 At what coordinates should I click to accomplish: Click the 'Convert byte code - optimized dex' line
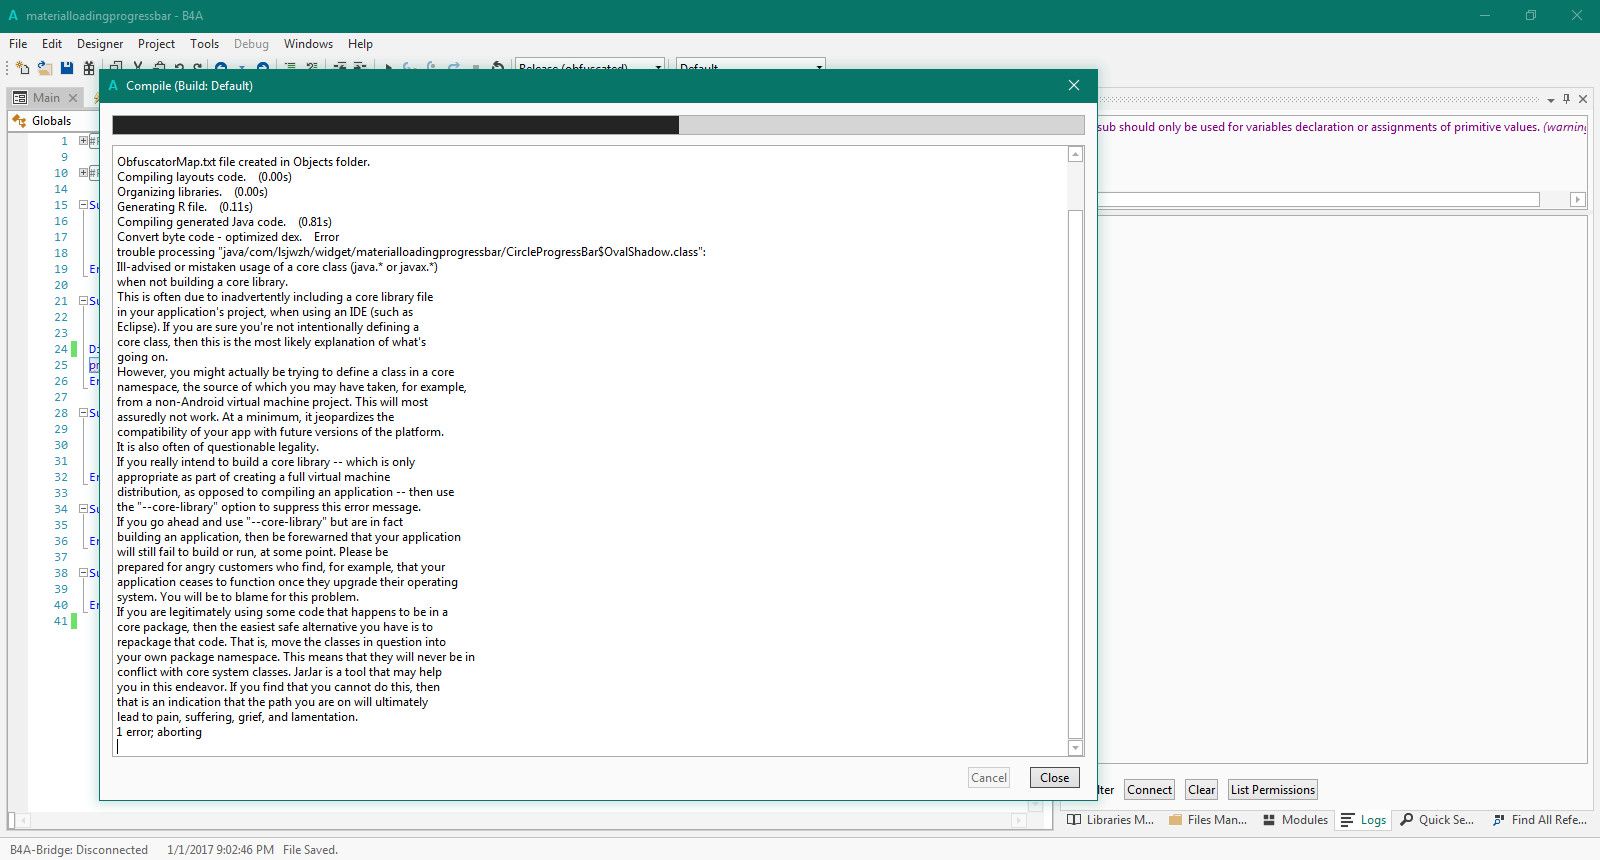228,237
